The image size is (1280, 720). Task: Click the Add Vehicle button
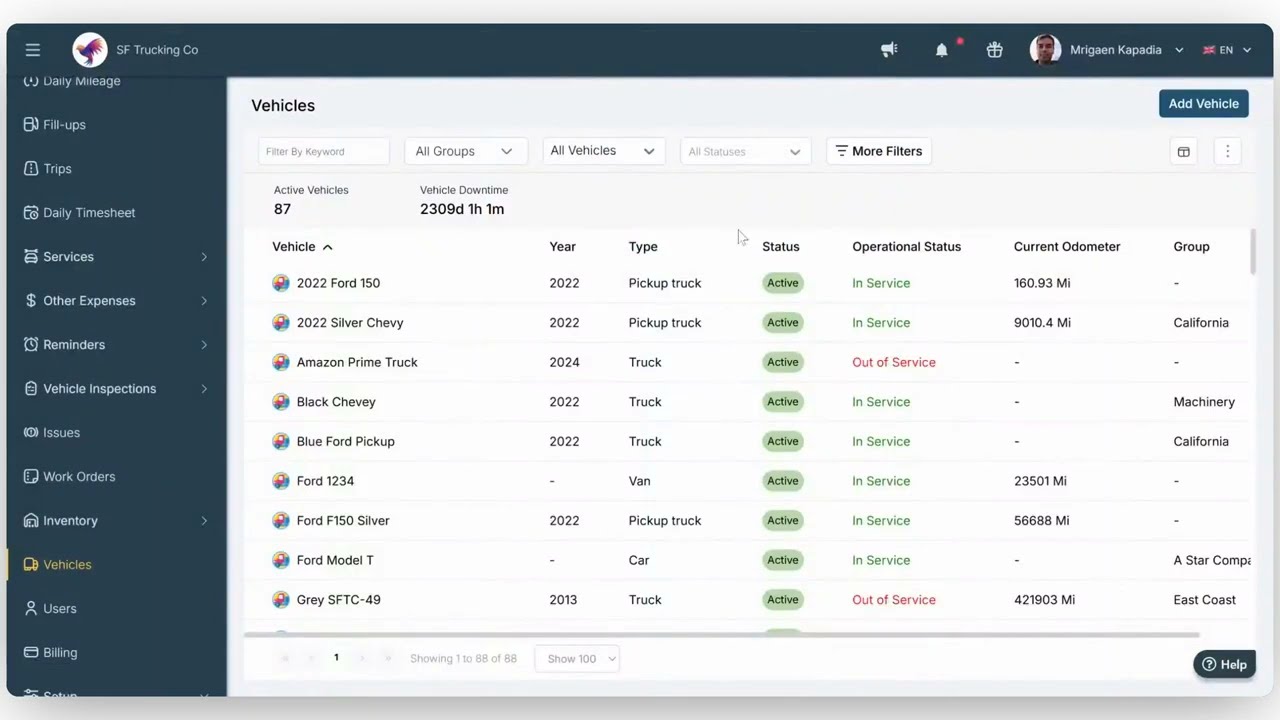pos(1203,103)
